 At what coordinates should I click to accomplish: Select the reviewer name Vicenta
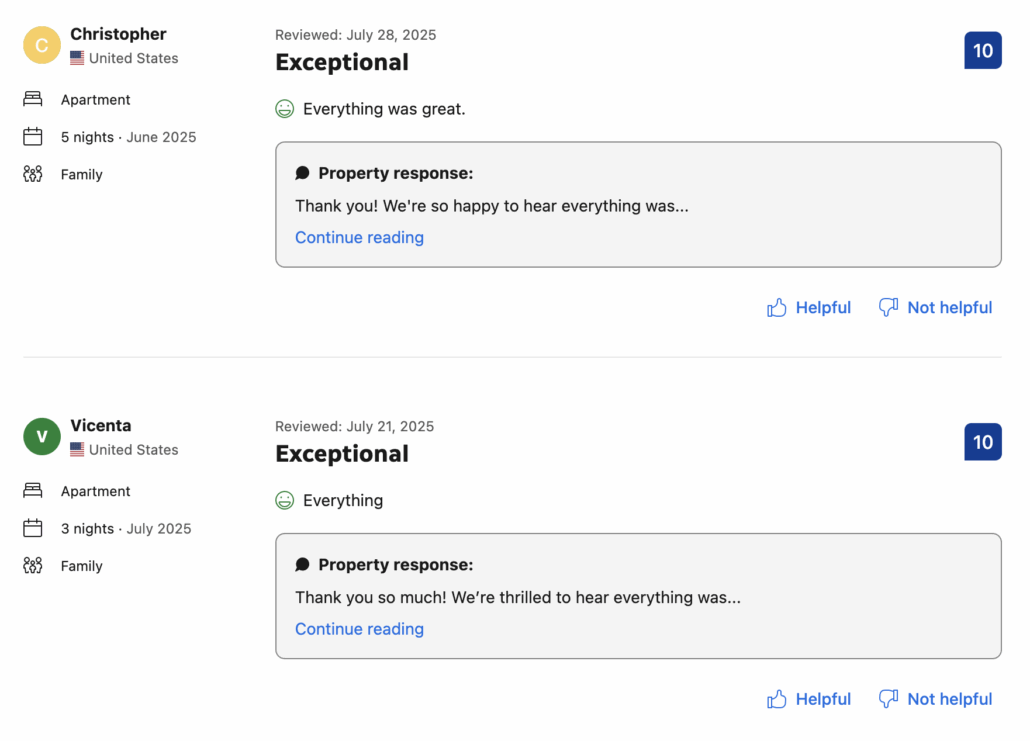tap(101, 426)
